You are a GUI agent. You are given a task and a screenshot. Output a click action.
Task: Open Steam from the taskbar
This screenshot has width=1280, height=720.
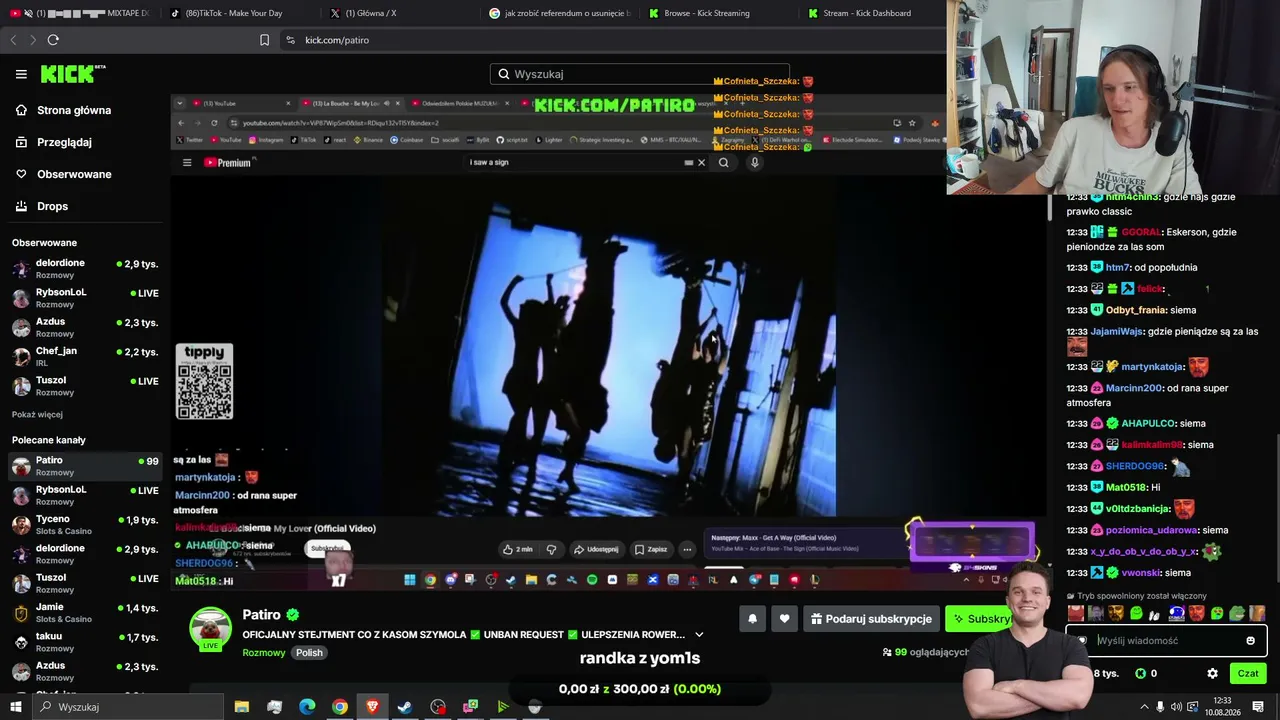[405, 707]
